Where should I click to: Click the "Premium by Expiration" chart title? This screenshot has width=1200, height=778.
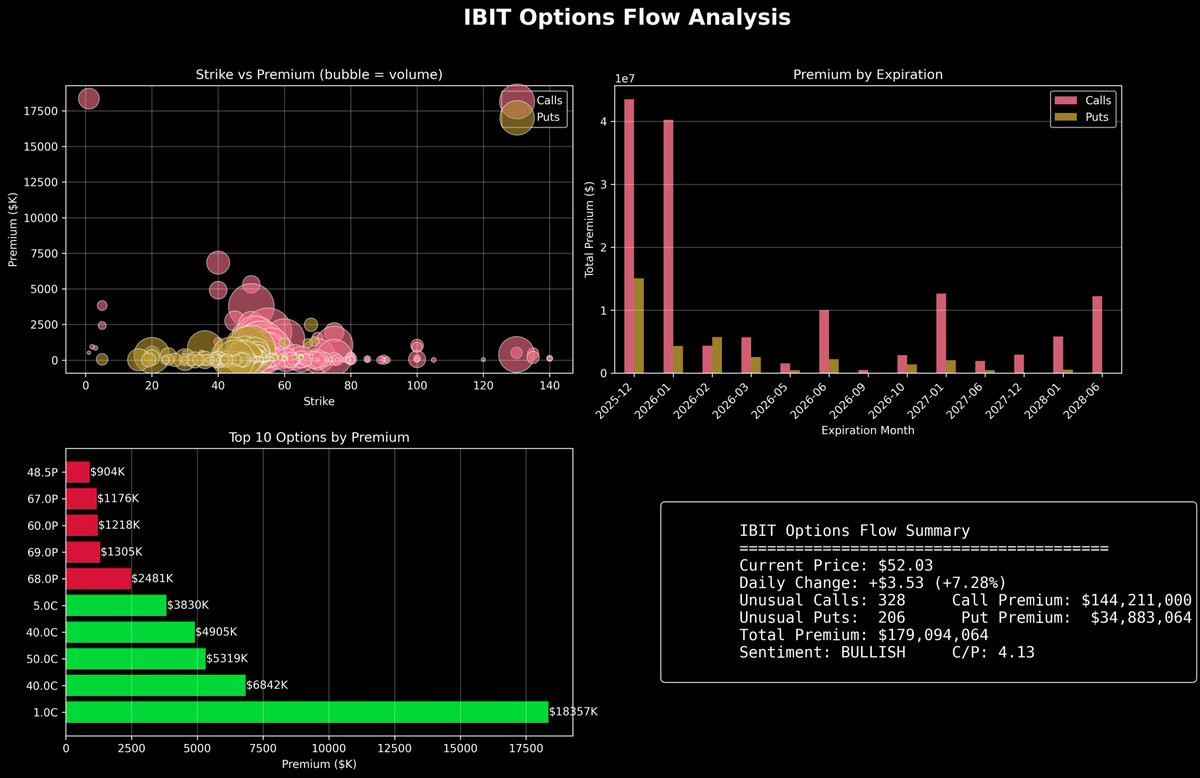tap(868, 74)
